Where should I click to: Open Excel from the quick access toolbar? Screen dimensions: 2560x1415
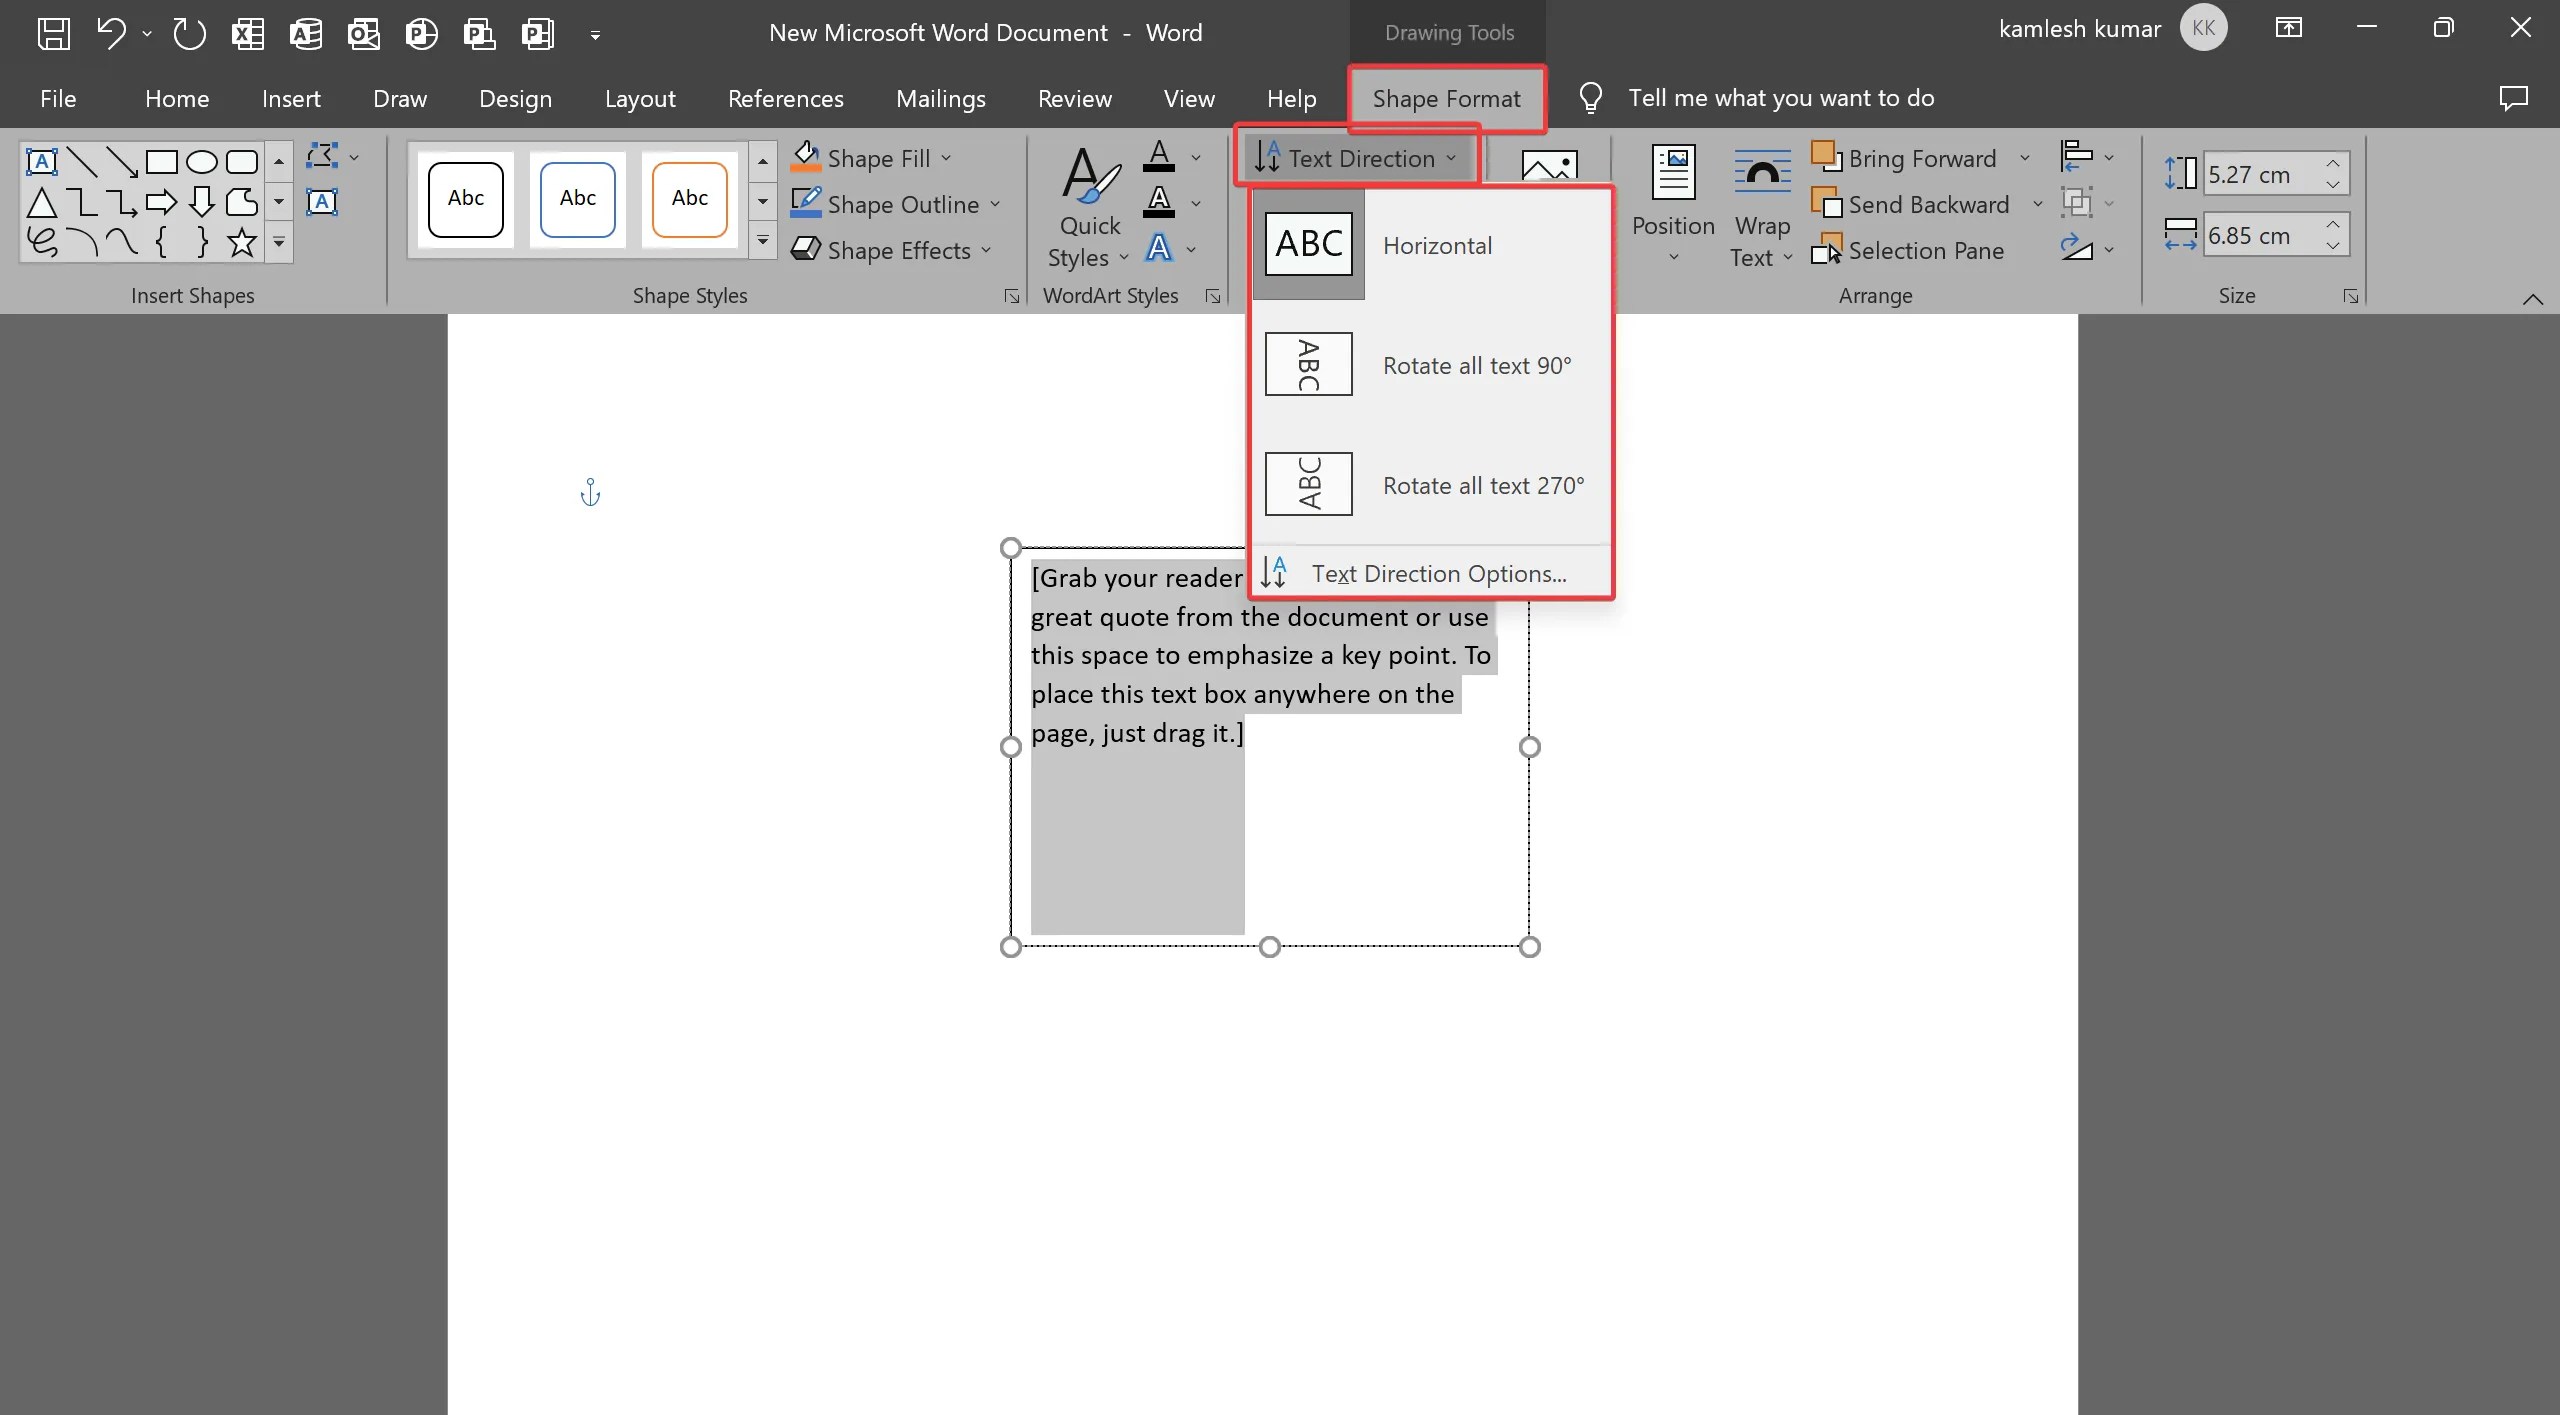[246, 33]
